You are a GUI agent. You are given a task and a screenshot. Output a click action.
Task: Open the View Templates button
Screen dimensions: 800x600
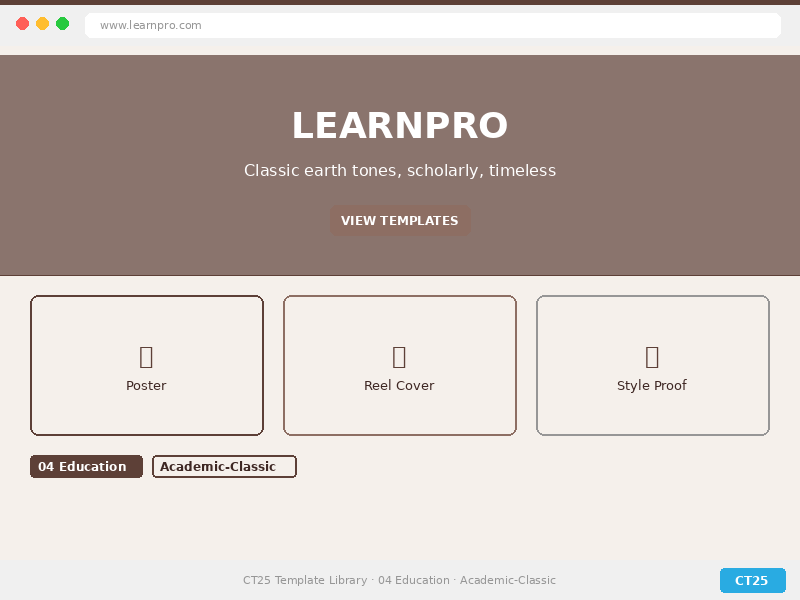400,221
